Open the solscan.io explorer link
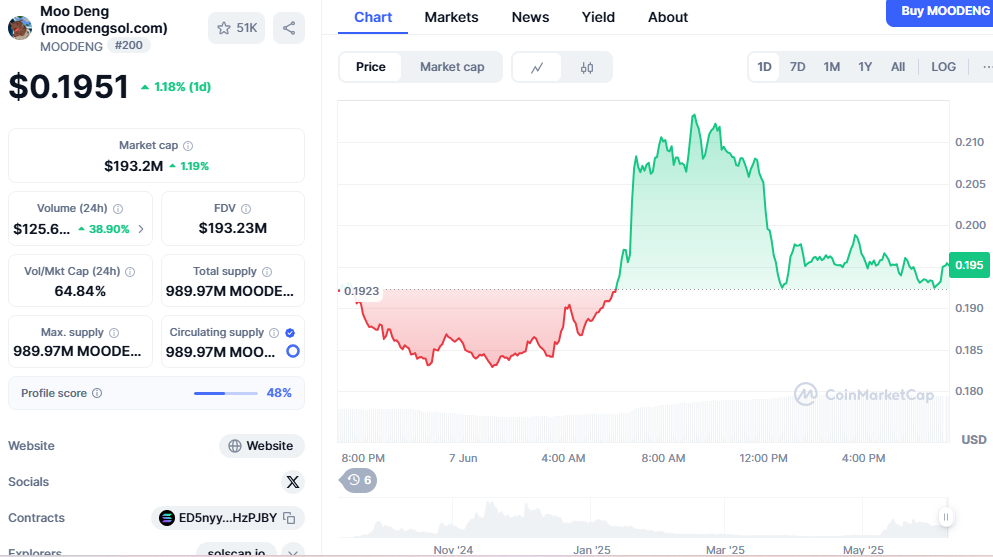993x557 pixels. click(236, 553)
